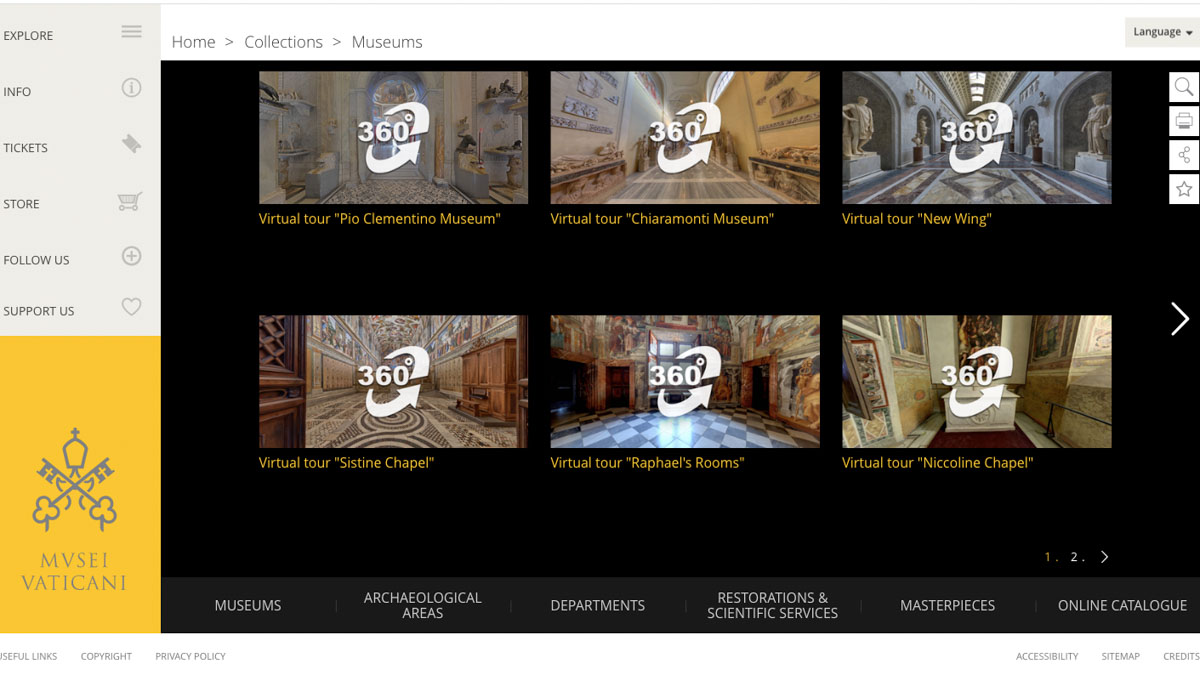Open the ONLINE CATALOGUE tab
Viewport: 1200px width, 675px height.
click(1122, 605)
